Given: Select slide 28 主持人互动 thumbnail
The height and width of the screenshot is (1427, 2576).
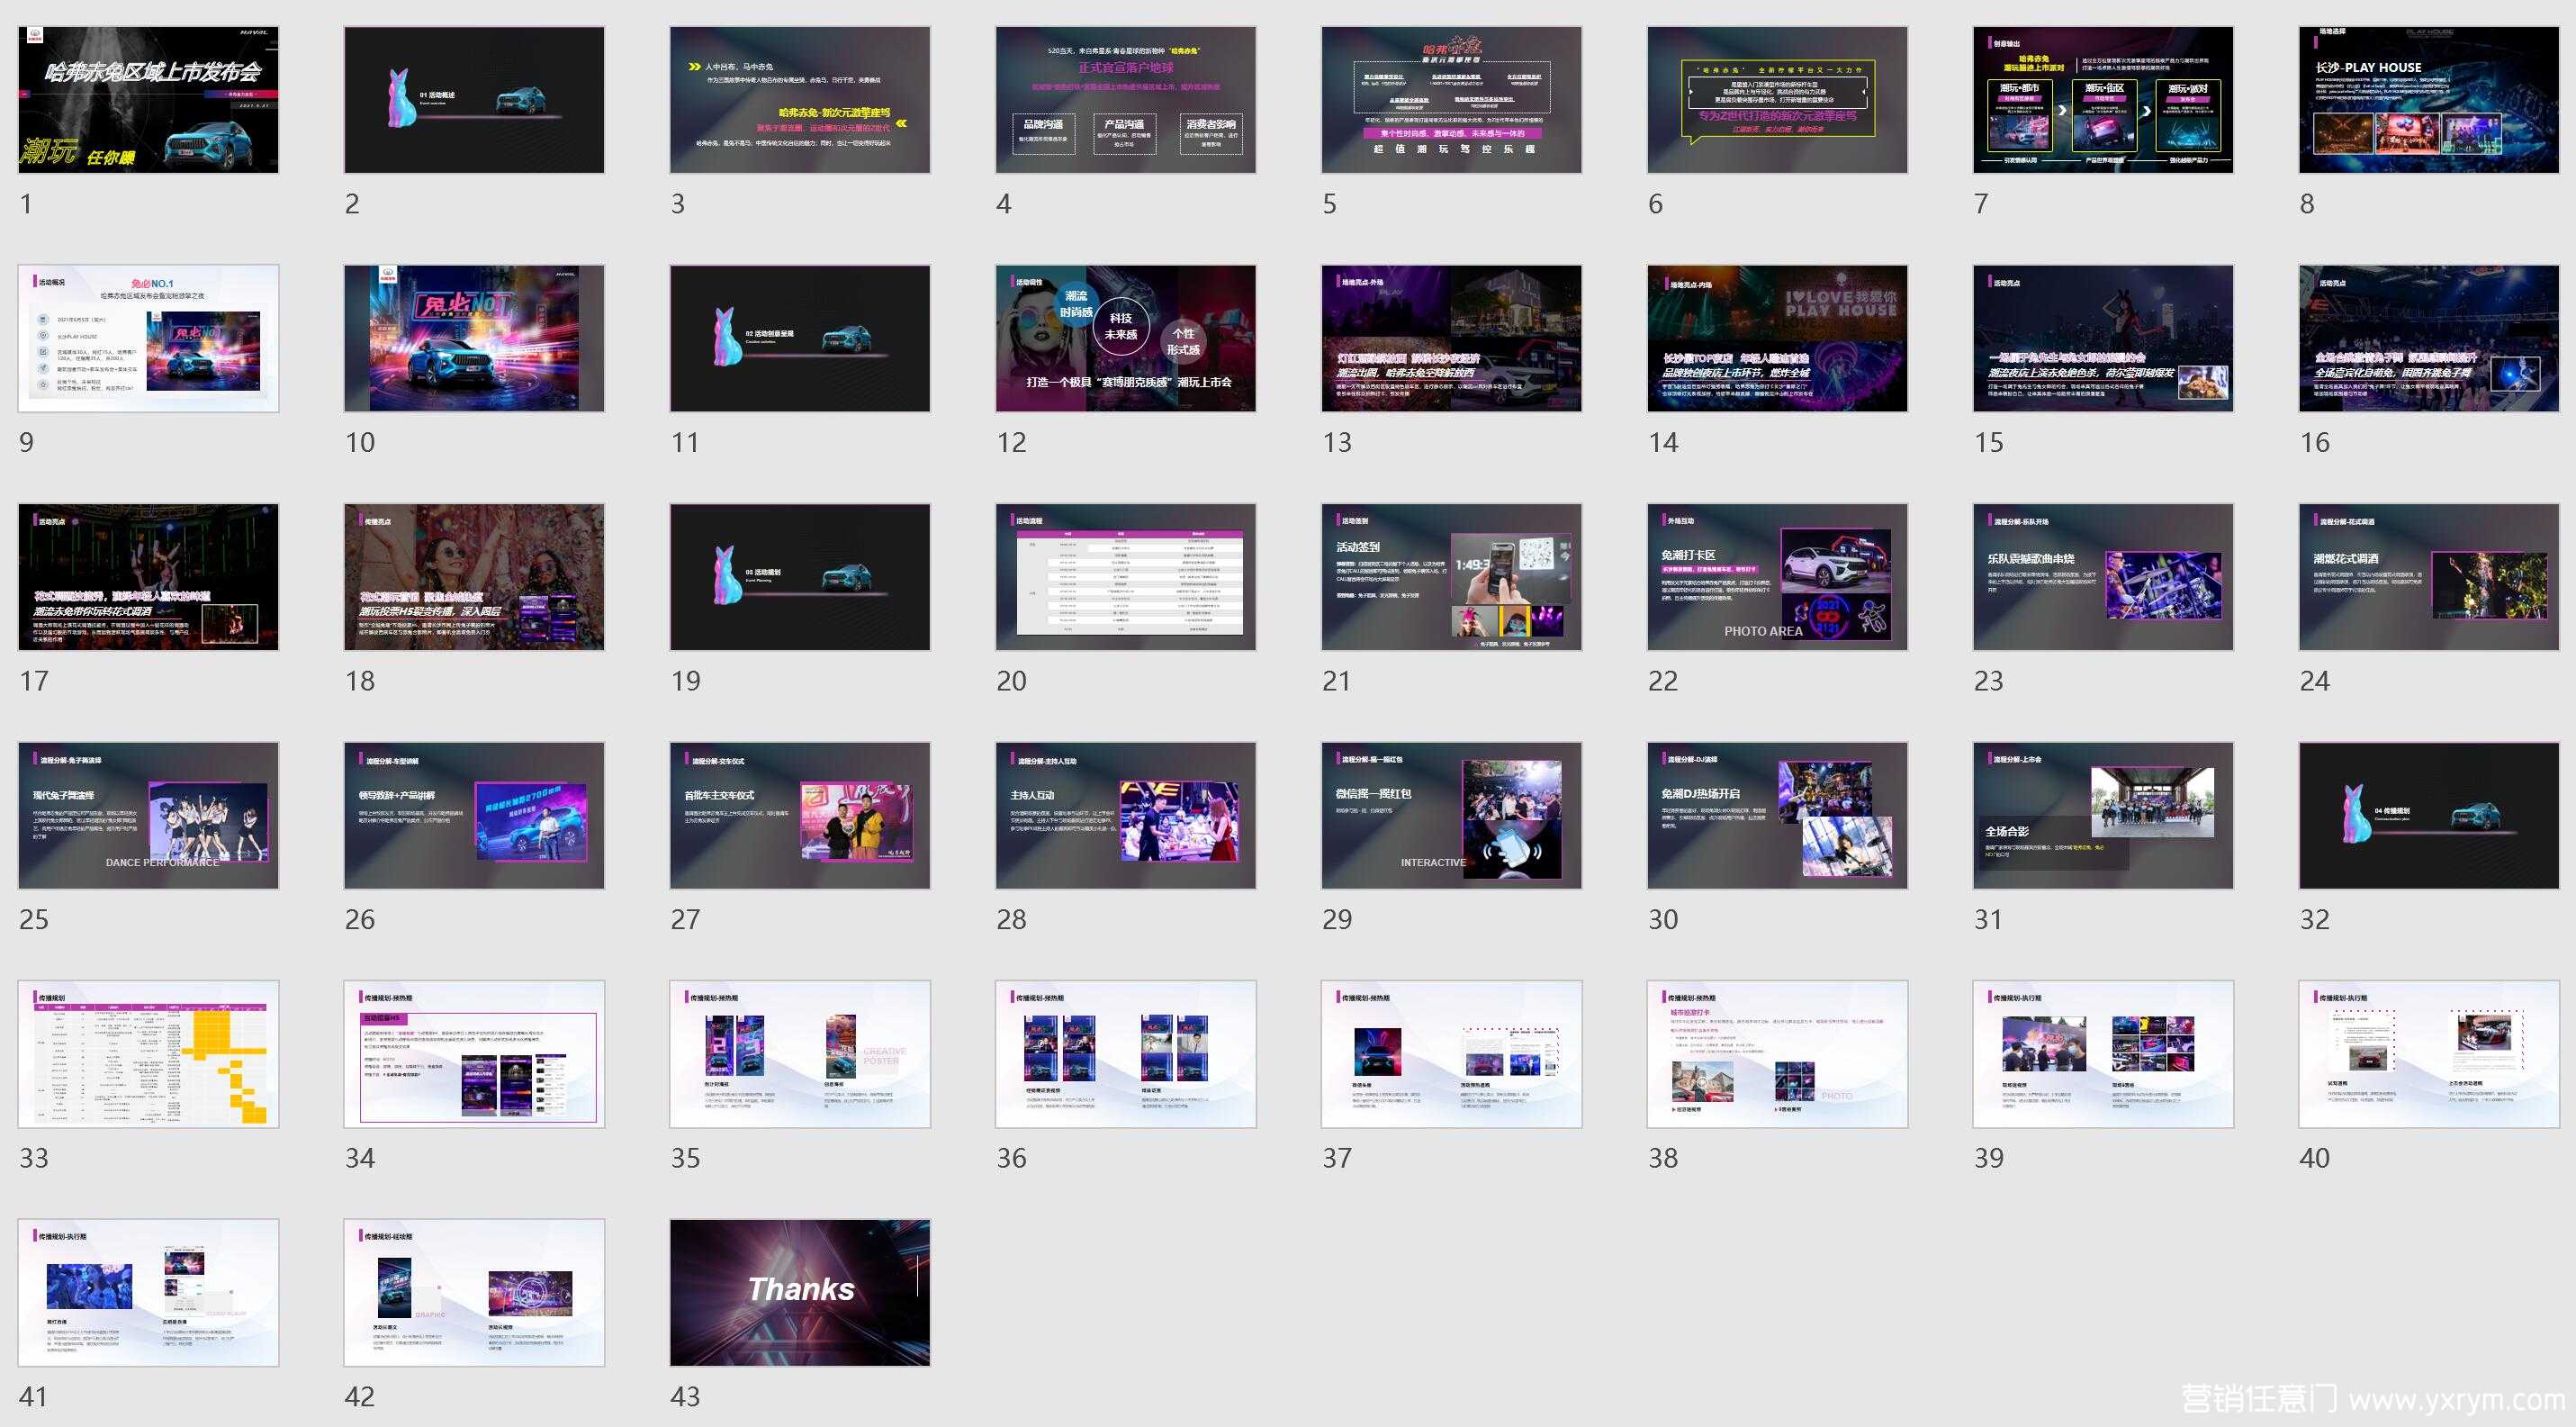Looking at the screenshot, I should (1126, 815).
